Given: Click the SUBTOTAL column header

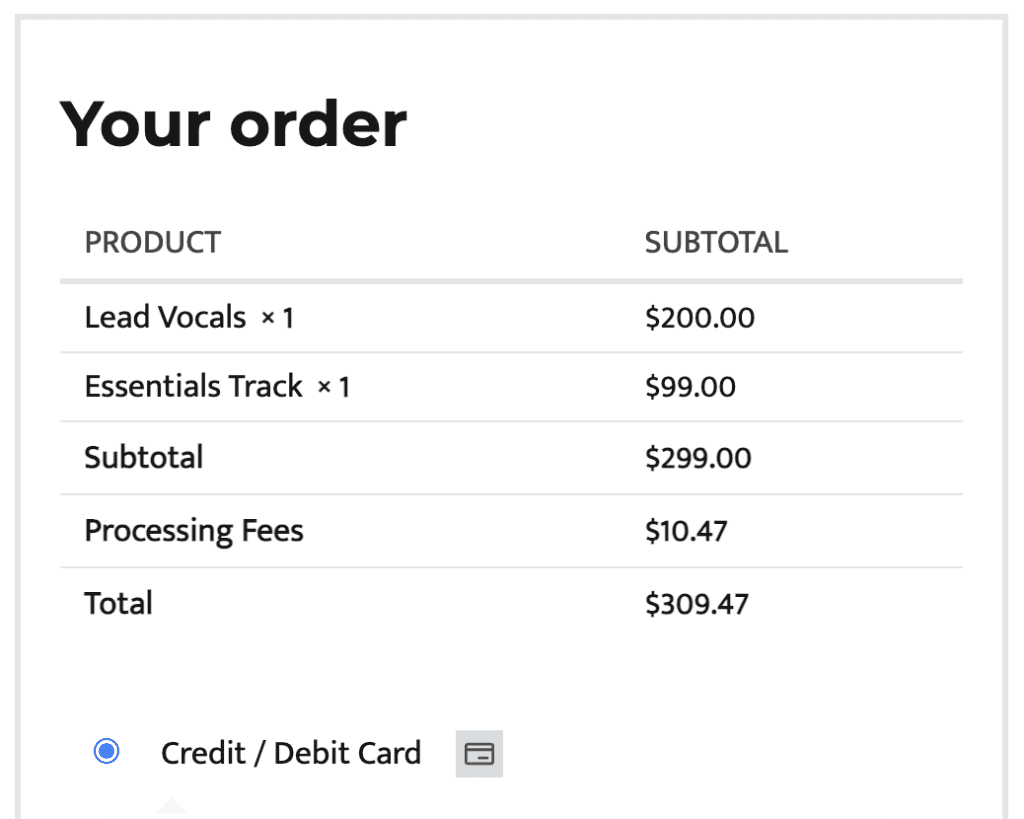Looking at the screenshot, I should [716, 242].
